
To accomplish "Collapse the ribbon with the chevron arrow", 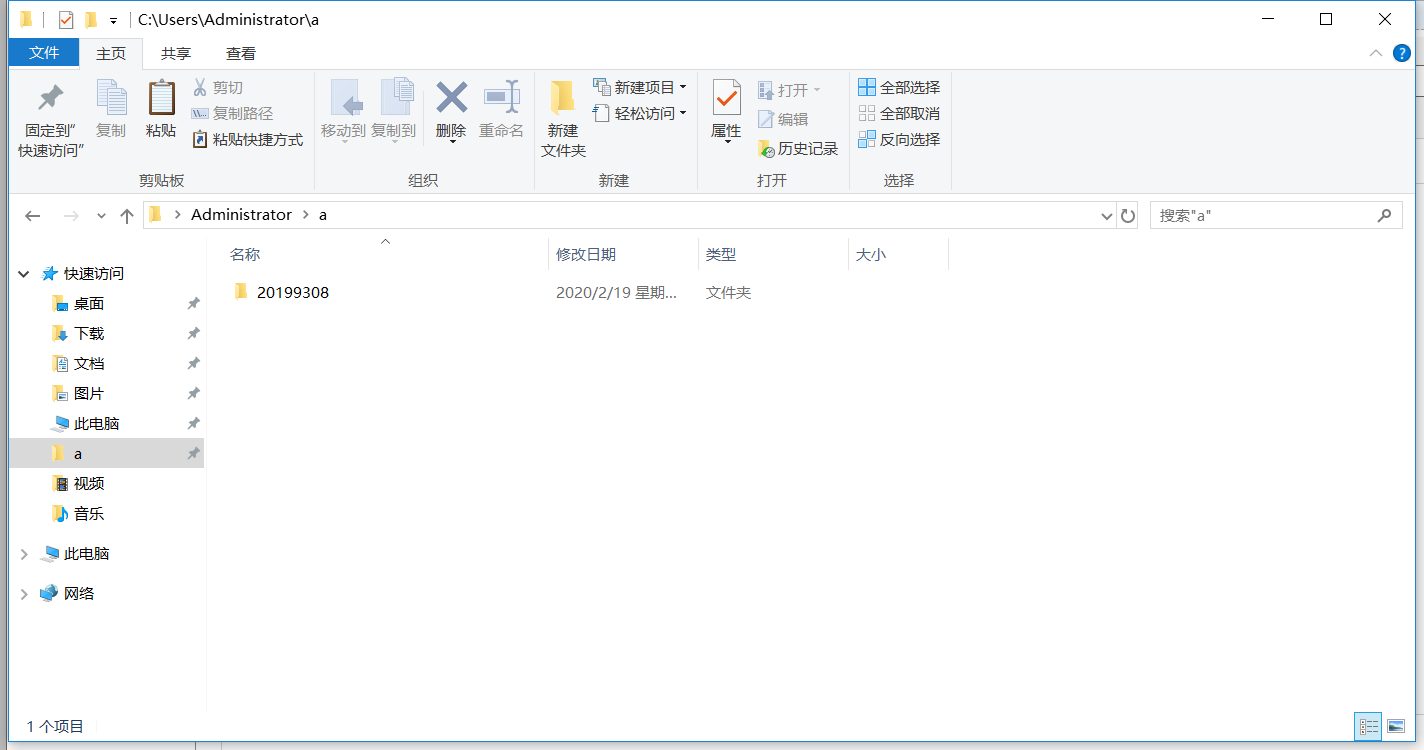I will tap(1376, 53).
